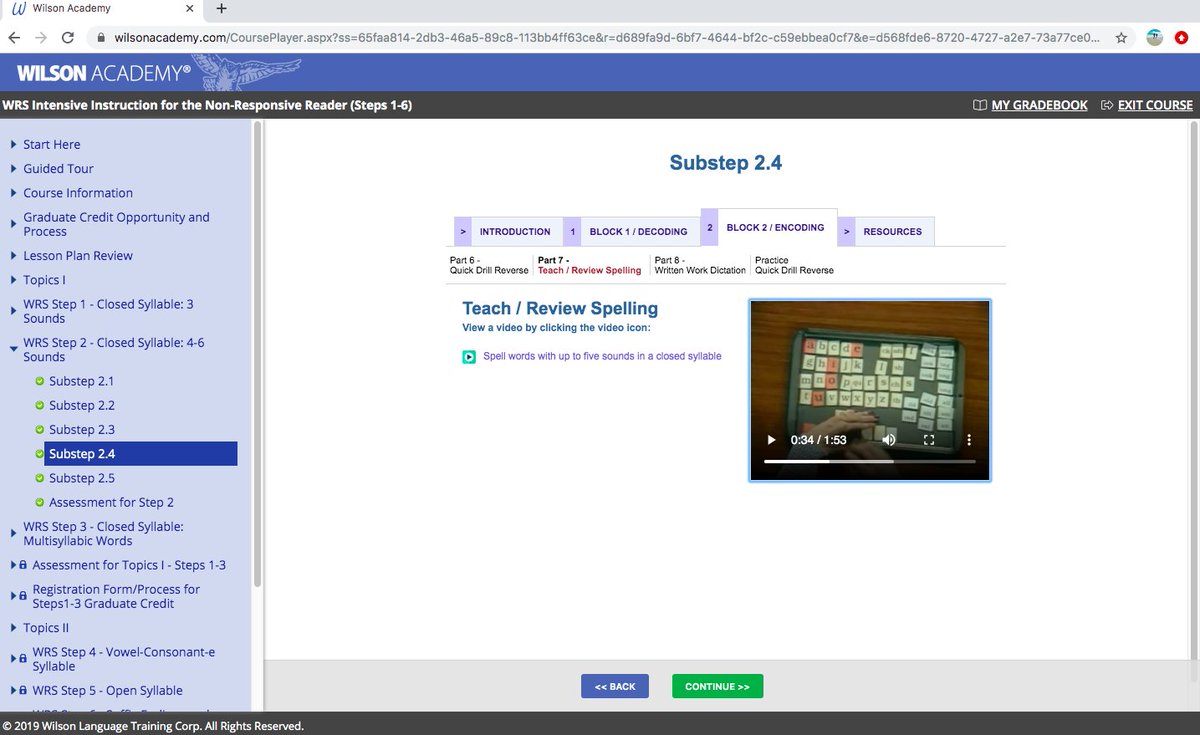This screenshot has width=1200, height=735.
Task: Click the profile avatar icon in toolbar
Action: click(1155, 38)
